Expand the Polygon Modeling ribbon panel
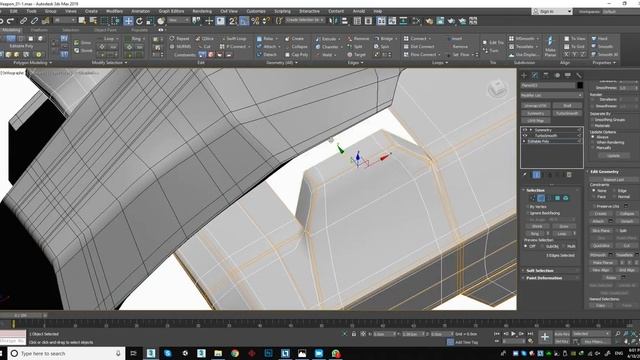 [x=32, y=63]
